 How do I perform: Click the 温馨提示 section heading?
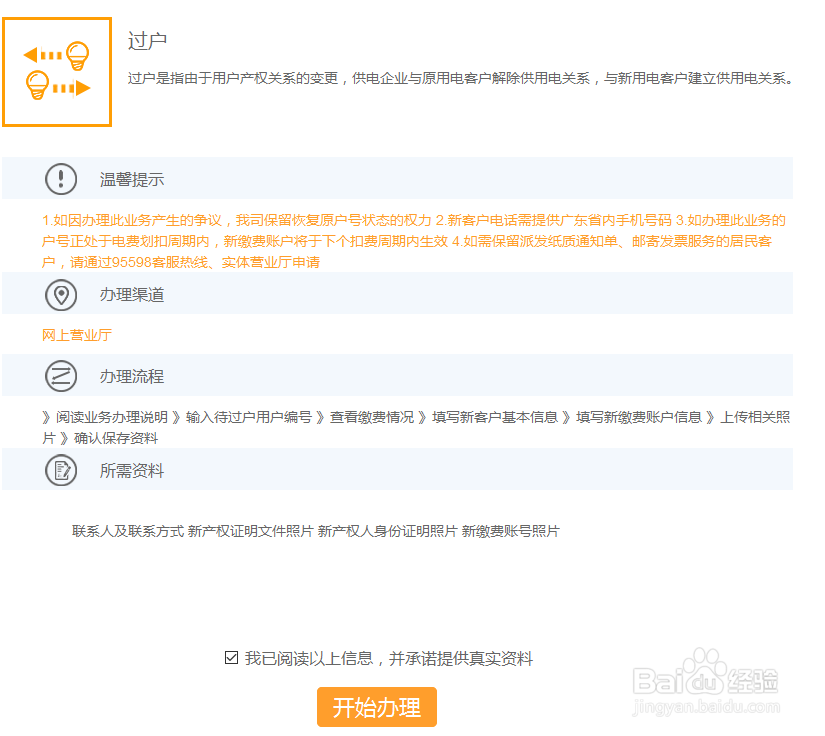(x=132, y=179)
